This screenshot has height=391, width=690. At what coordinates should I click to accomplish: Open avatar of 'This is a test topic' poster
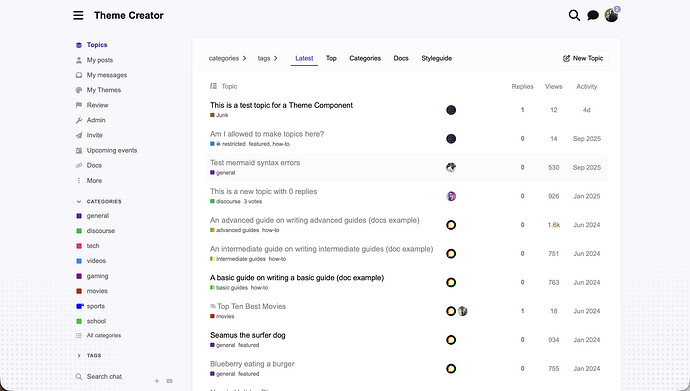pyautogui.click(x=451, y=110)
